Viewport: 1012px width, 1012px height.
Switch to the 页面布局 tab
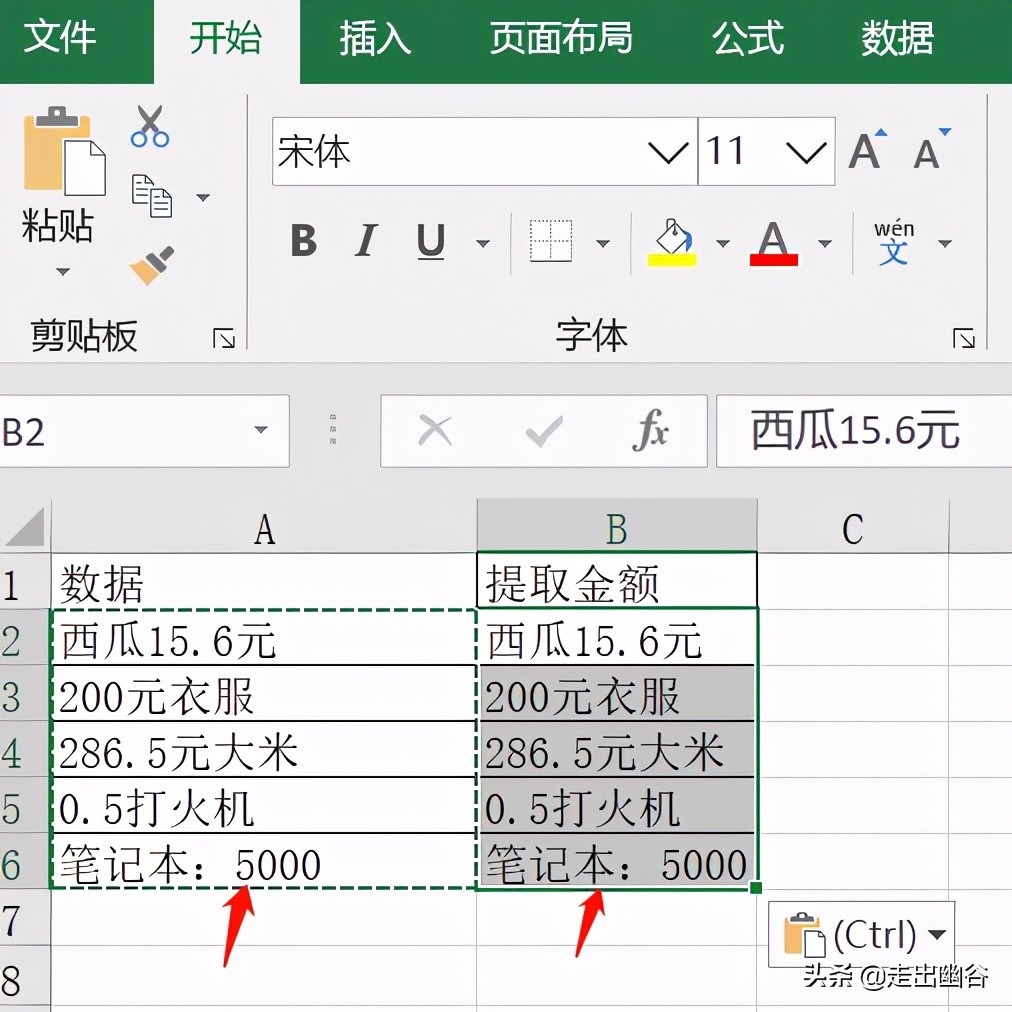[x=561, y=37]
